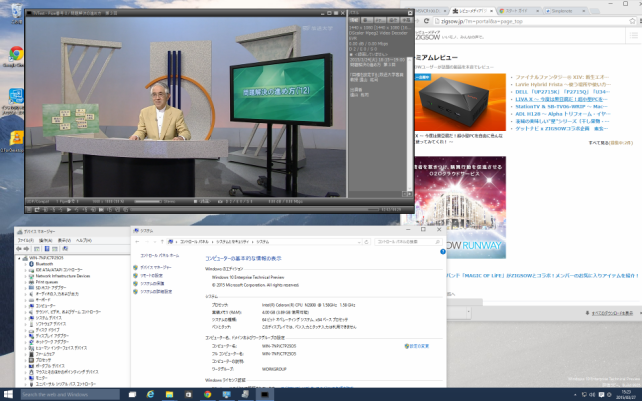Click the デバイス マネージャー link in System window
642x401 pixels.
pyautogui.click(x=156, y=267)
